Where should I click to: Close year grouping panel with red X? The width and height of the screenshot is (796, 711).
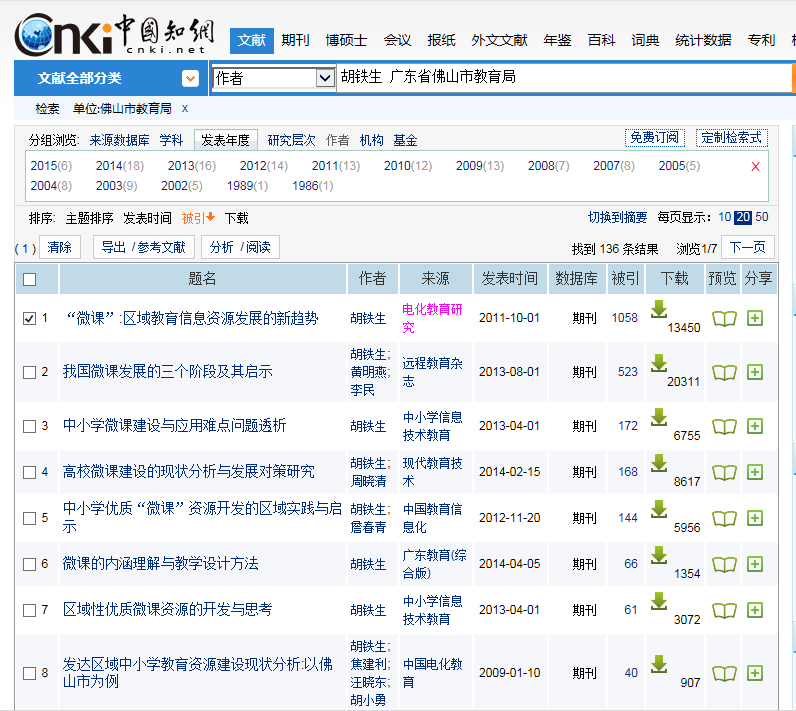pos(755,167)
